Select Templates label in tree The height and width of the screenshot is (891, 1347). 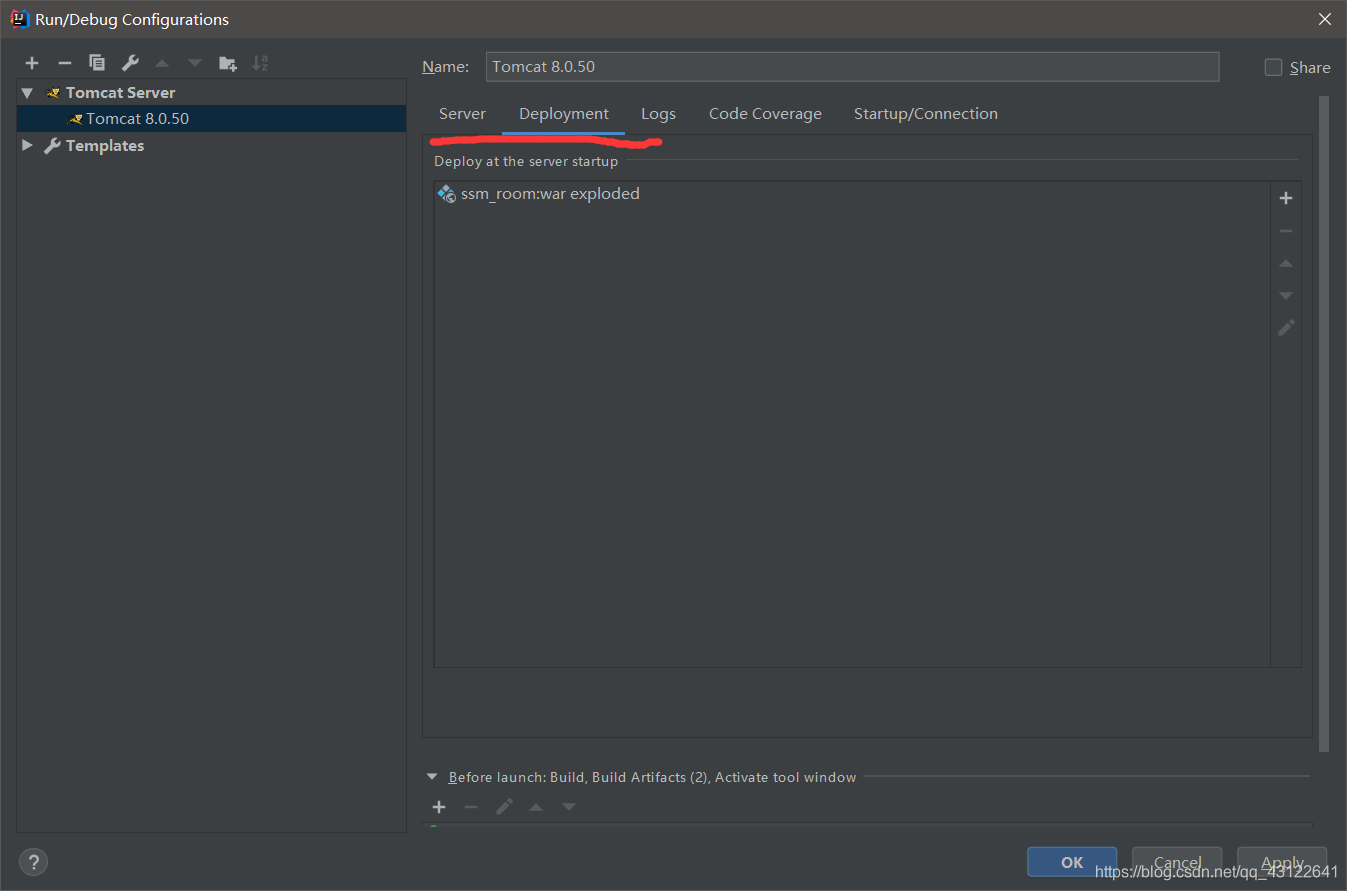pos(105,146)
